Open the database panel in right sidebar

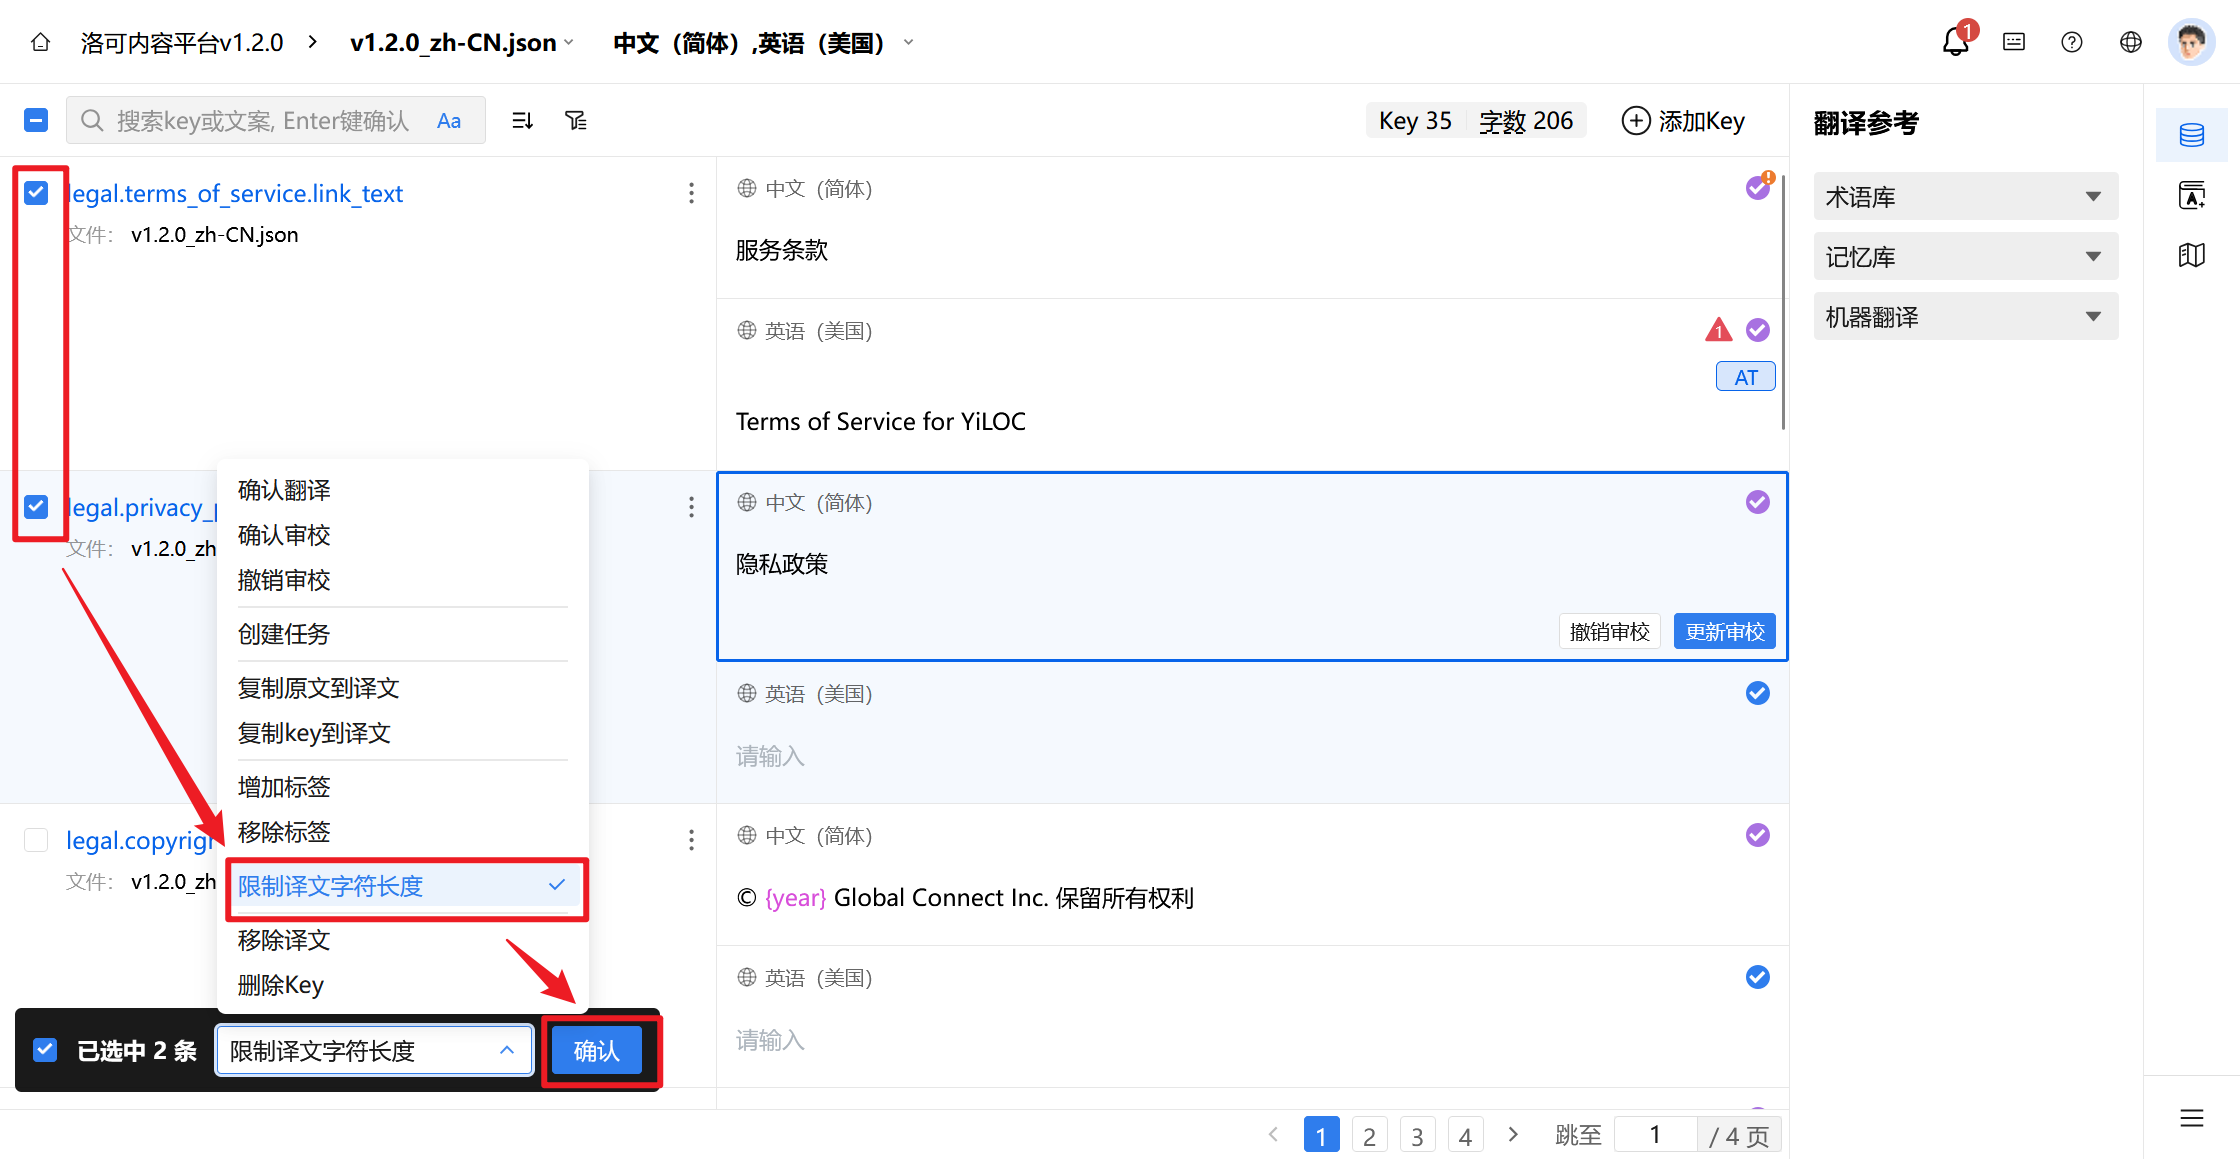pyautogui.click(x=2191, y=135)
